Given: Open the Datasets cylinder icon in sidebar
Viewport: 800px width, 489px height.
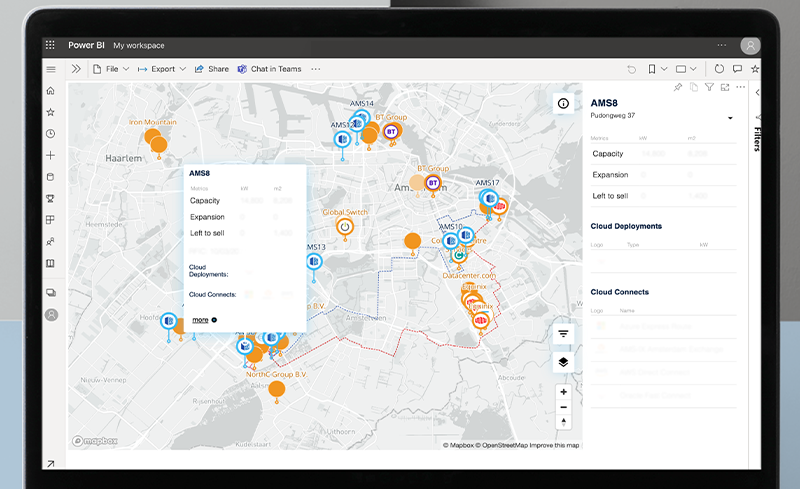Looking at the screenshot, I should [x=51, y=177].
